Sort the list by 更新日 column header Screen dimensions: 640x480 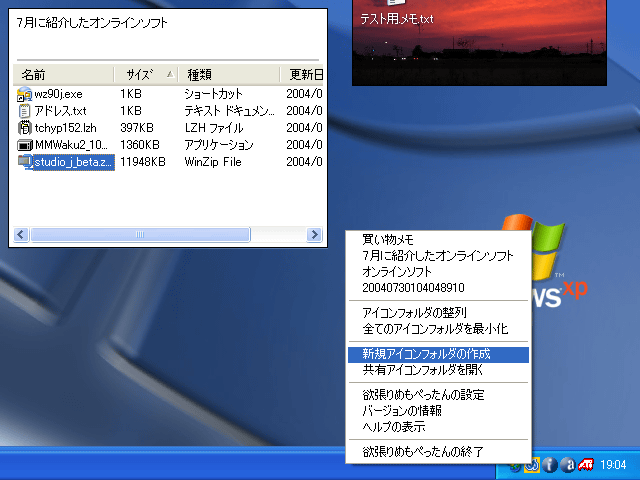(x=302, y=75)
